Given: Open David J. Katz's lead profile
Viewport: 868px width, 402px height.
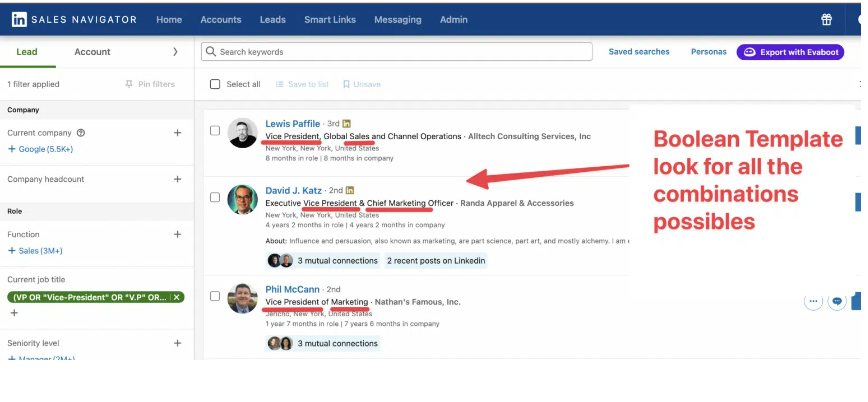Looking at the screenshot, I should pos(293,190).
